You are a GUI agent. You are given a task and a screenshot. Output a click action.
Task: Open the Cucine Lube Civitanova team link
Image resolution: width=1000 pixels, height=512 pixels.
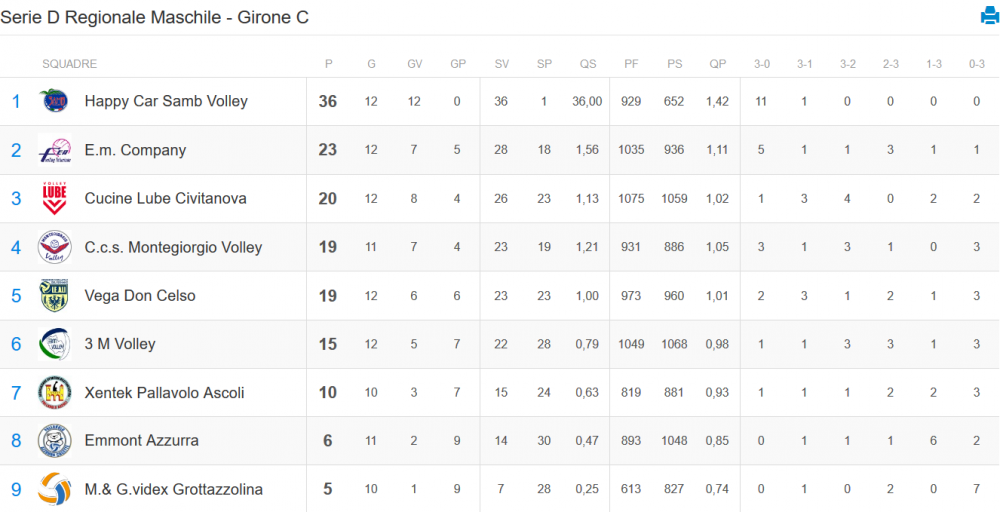coord(166,198)
